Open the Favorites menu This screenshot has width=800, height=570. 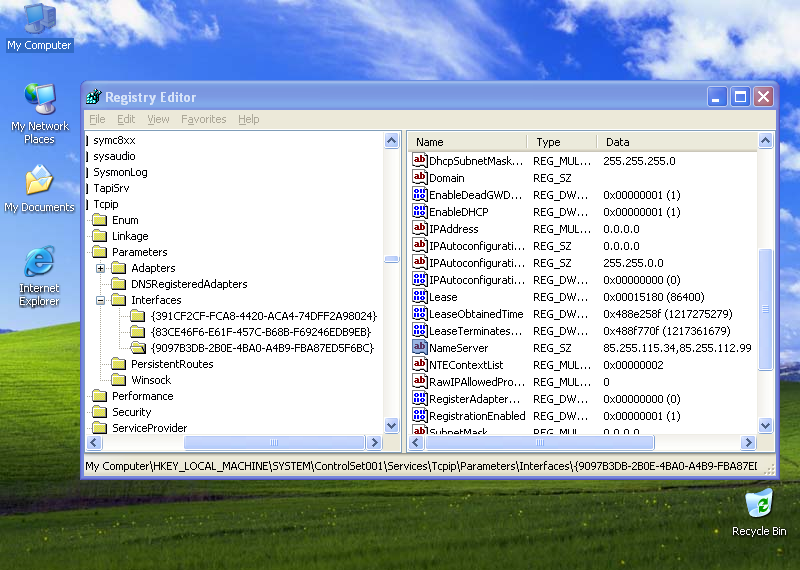[204, 119]
